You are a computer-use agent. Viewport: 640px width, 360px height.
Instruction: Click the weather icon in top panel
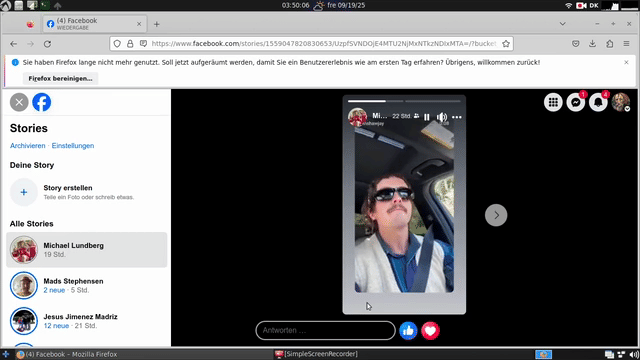pyautogui.click(x=318, y=5)
